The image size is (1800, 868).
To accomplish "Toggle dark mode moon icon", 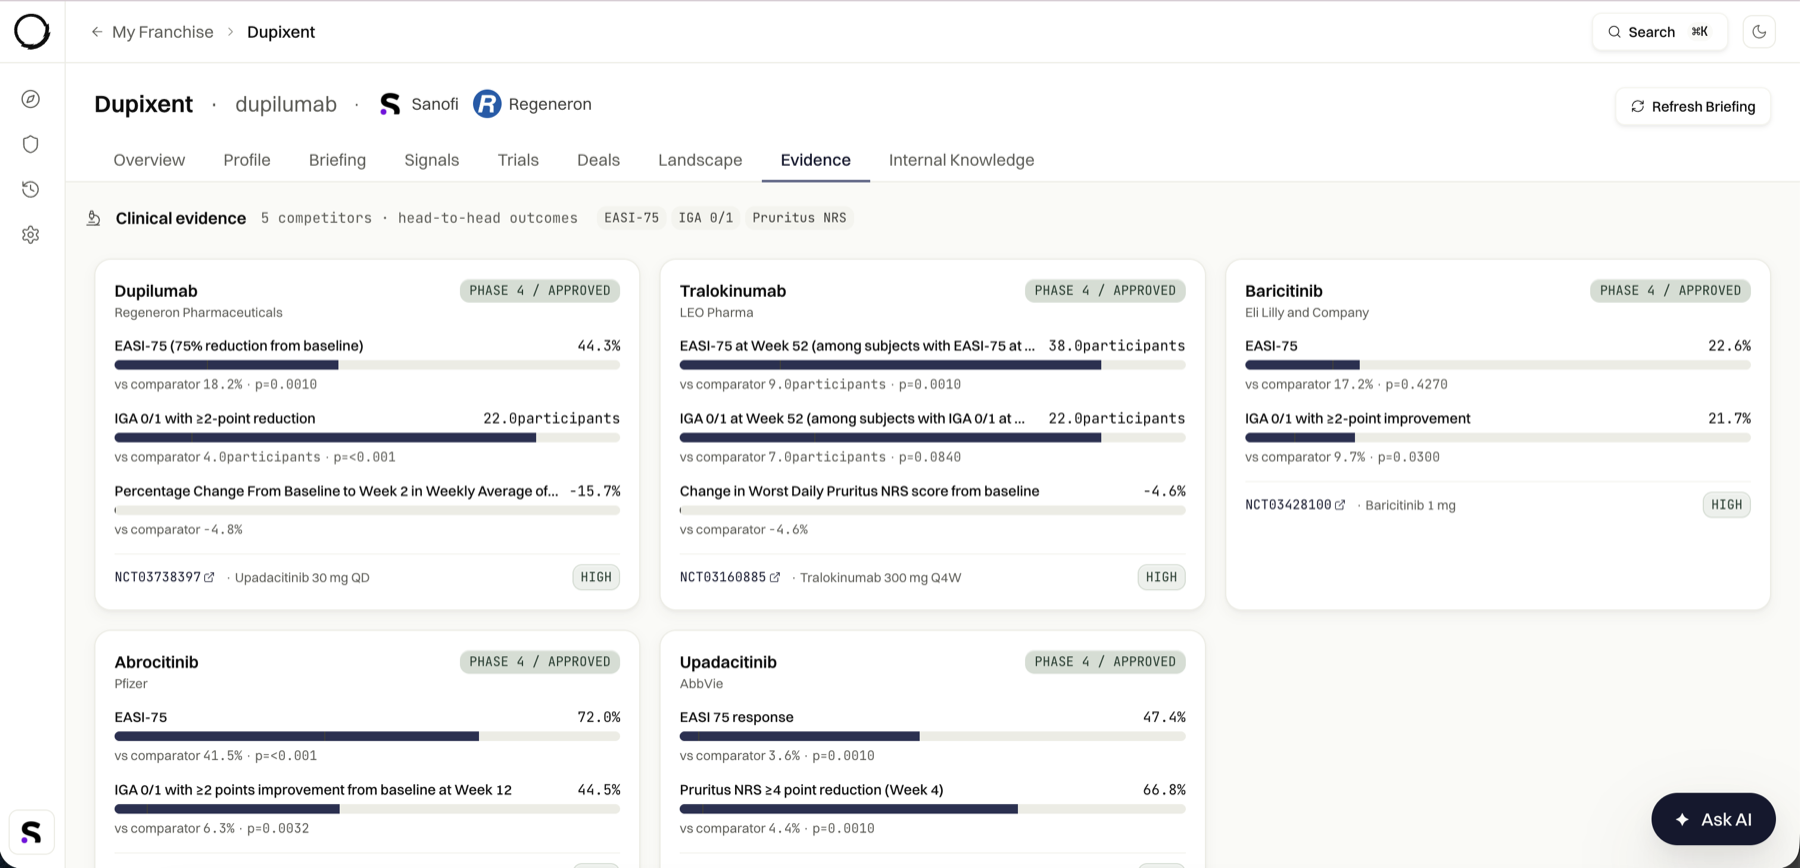I will coord(1759,32).
